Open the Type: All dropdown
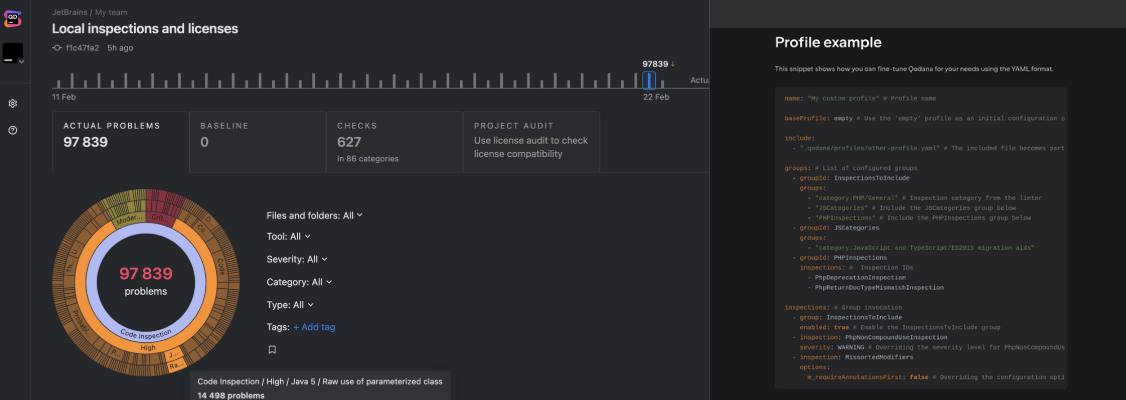The height and width of the screenshot is (400, 1126). 290,305
